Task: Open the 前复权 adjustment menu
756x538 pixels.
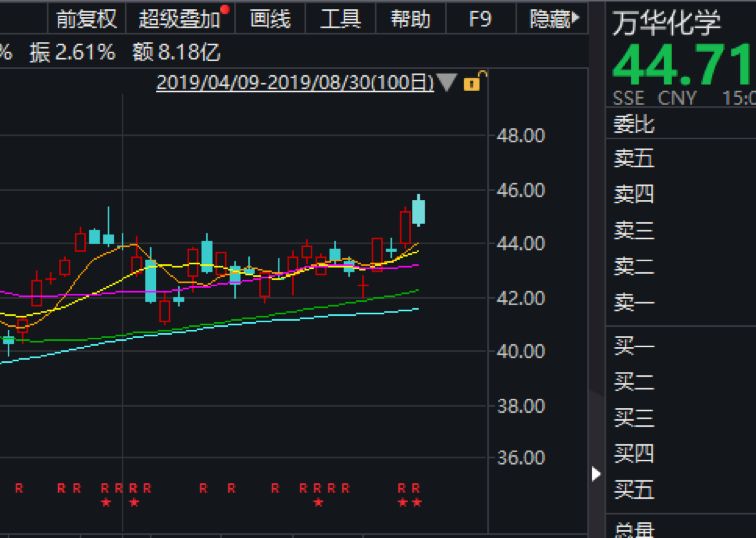Action: 86,19
